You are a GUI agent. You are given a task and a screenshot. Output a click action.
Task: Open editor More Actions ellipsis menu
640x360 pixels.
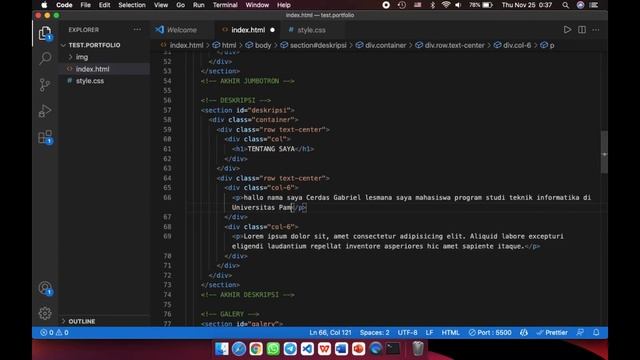point(596,30)
